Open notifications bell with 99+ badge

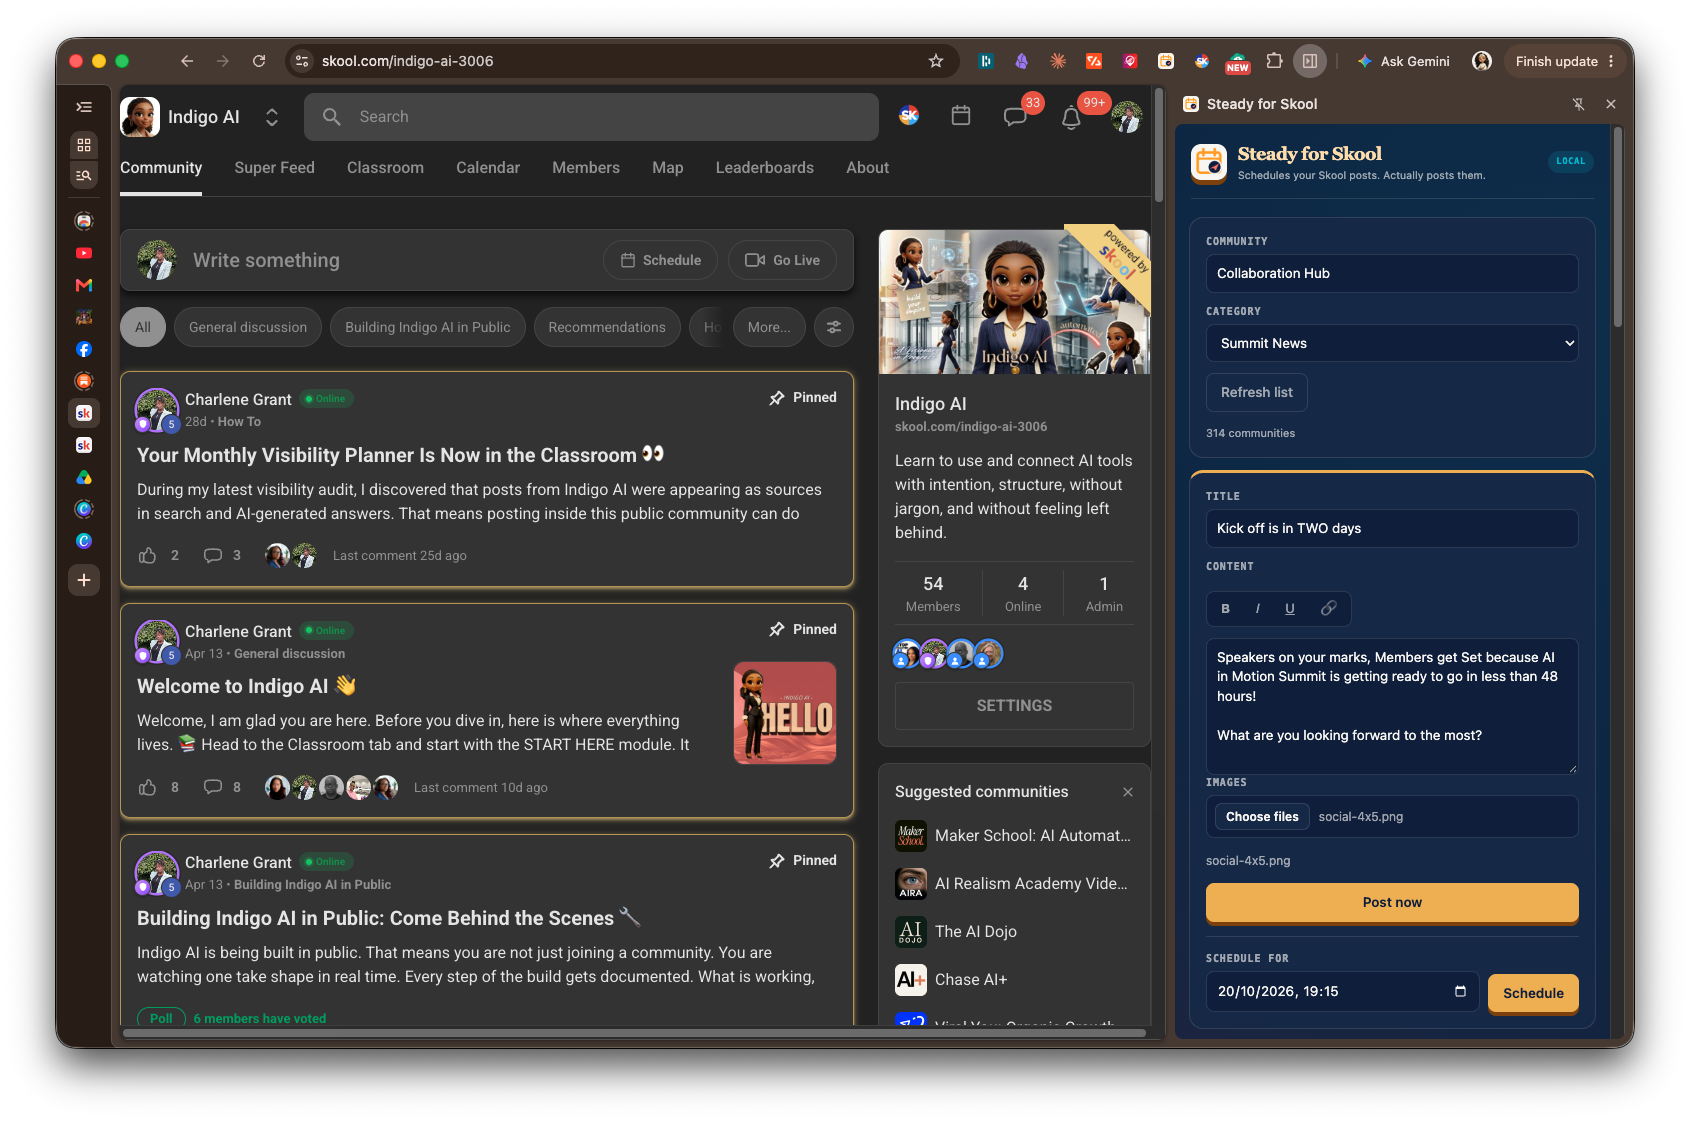click(1071, 117)
